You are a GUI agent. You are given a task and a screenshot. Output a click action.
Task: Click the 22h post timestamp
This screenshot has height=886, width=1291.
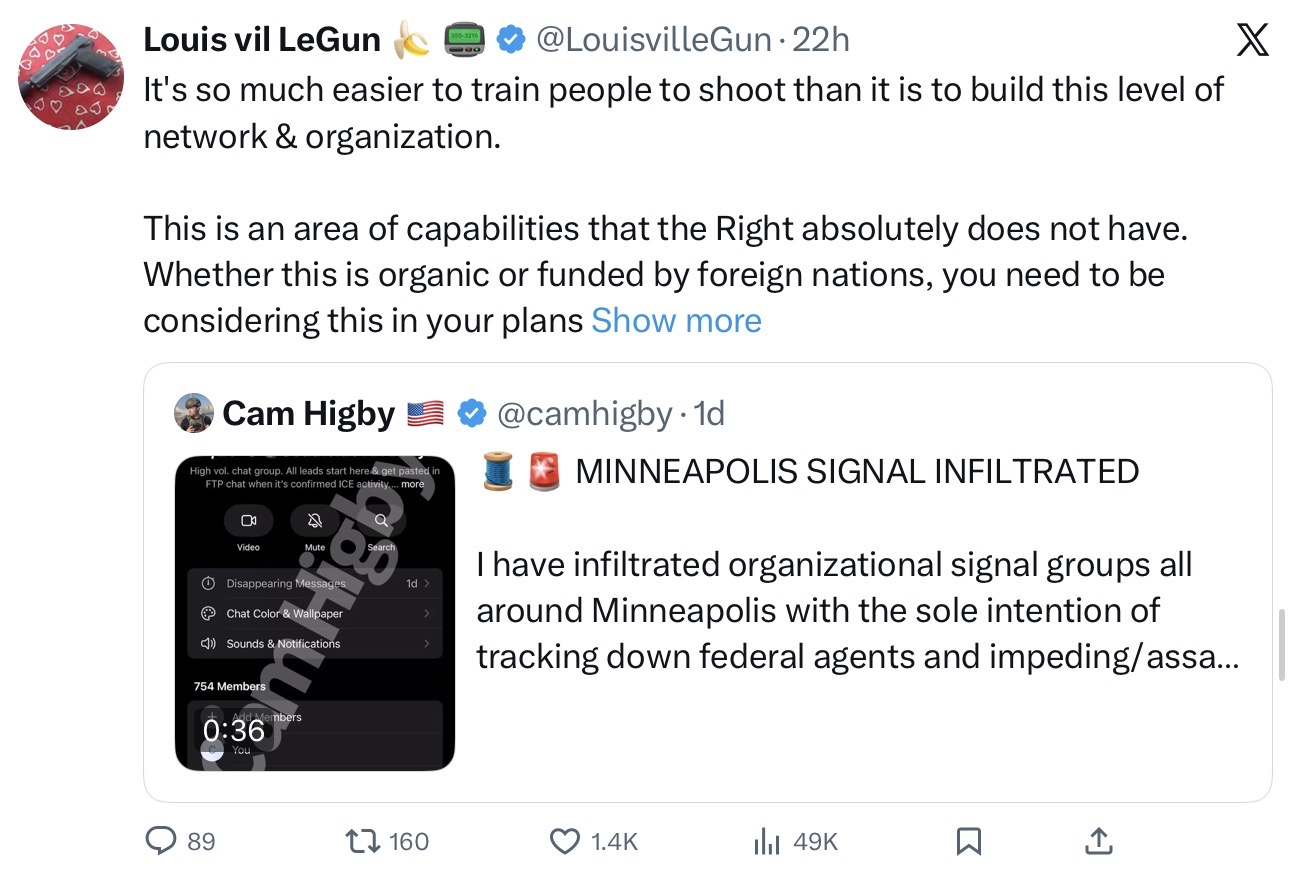[x=821, y=40]
